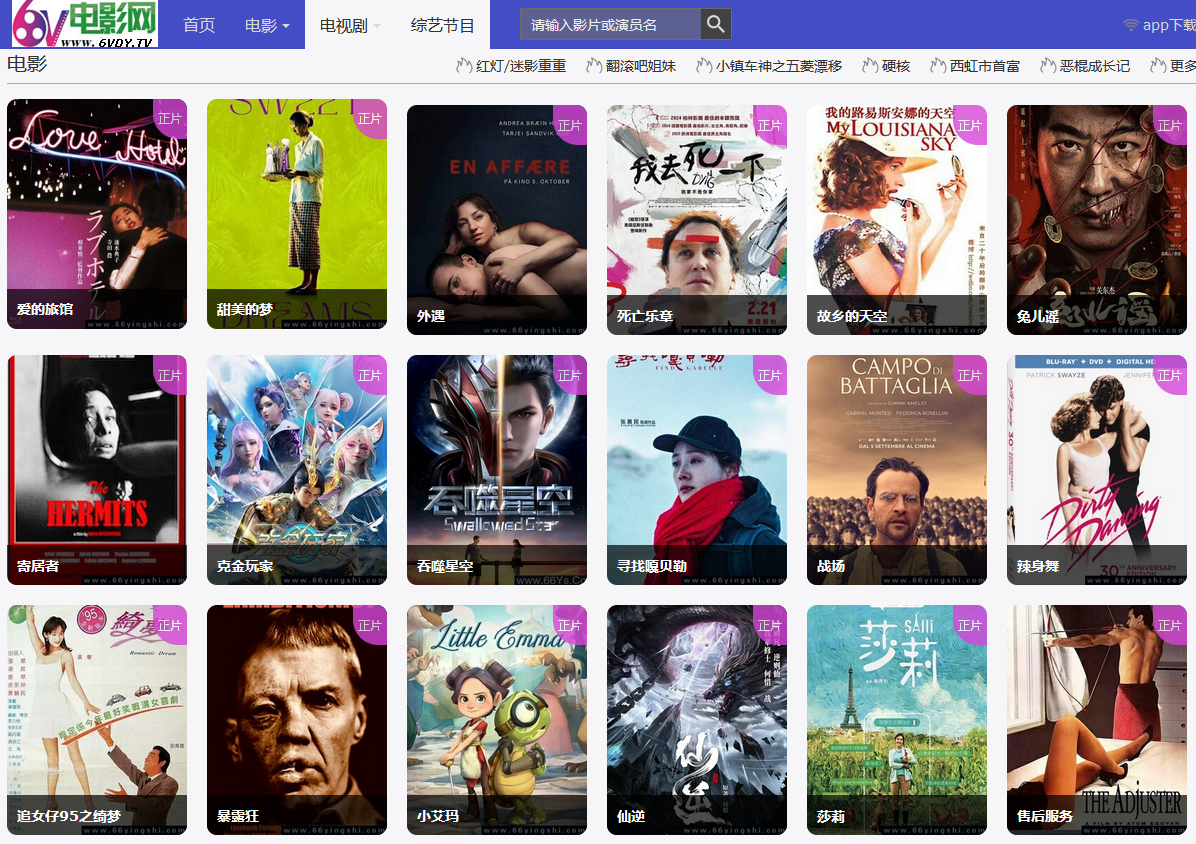Click 正片 badge on 吞噬星空 poster
Viewport: 1196px width, 844px height.
570,375
